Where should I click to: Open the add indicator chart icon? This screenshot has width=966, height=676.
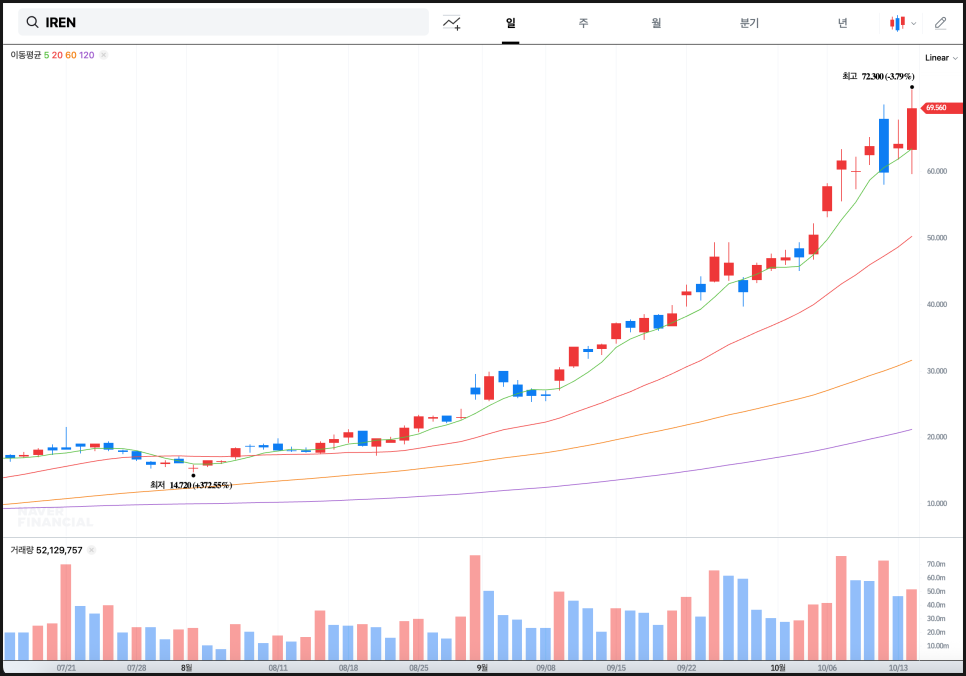tap(452, 22)
